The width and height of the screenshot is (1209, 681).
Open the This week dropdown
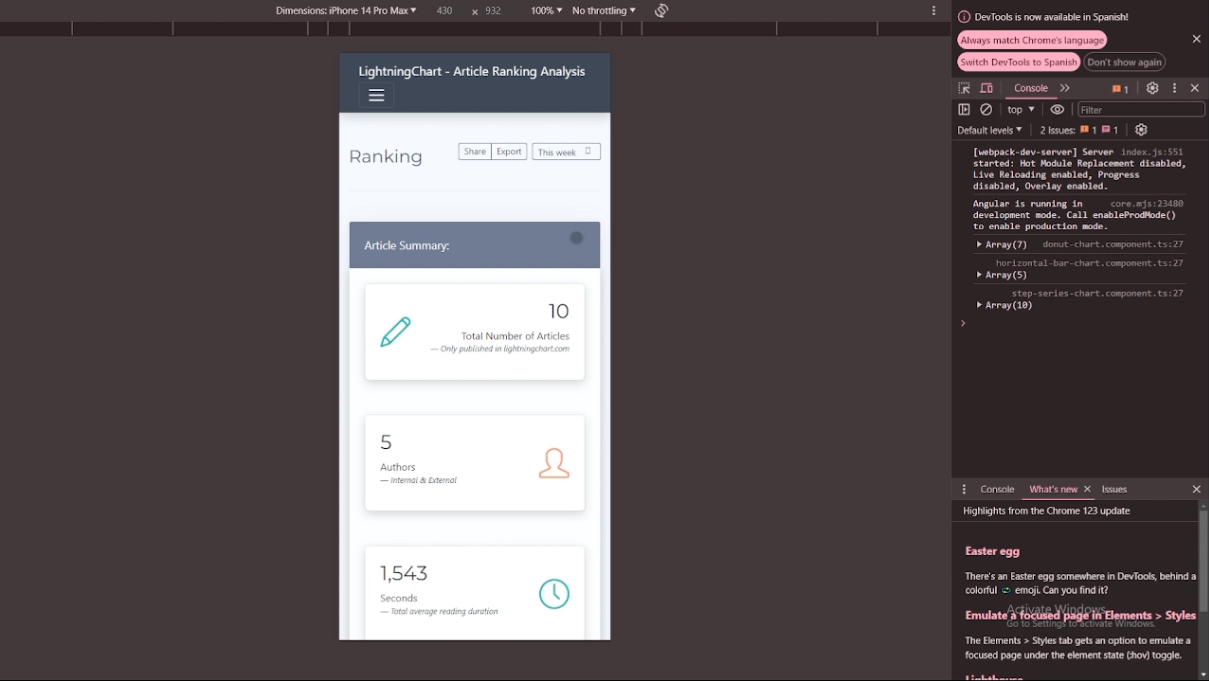(566, 152)
